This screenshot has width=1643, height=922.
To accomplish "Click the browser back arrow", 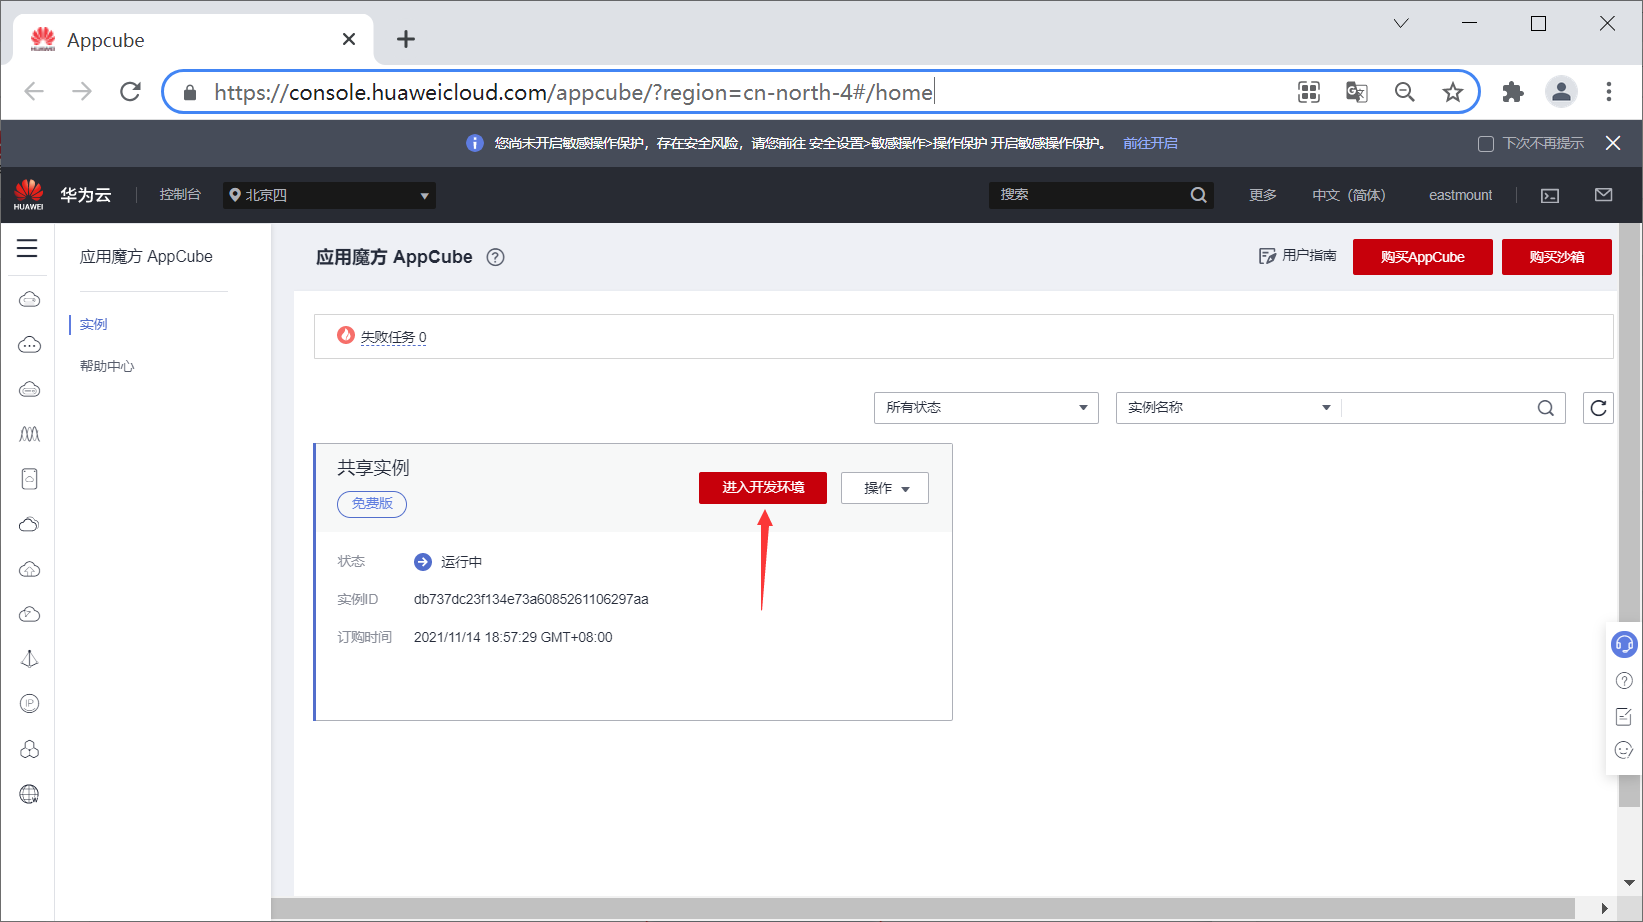I will (34, 92).
